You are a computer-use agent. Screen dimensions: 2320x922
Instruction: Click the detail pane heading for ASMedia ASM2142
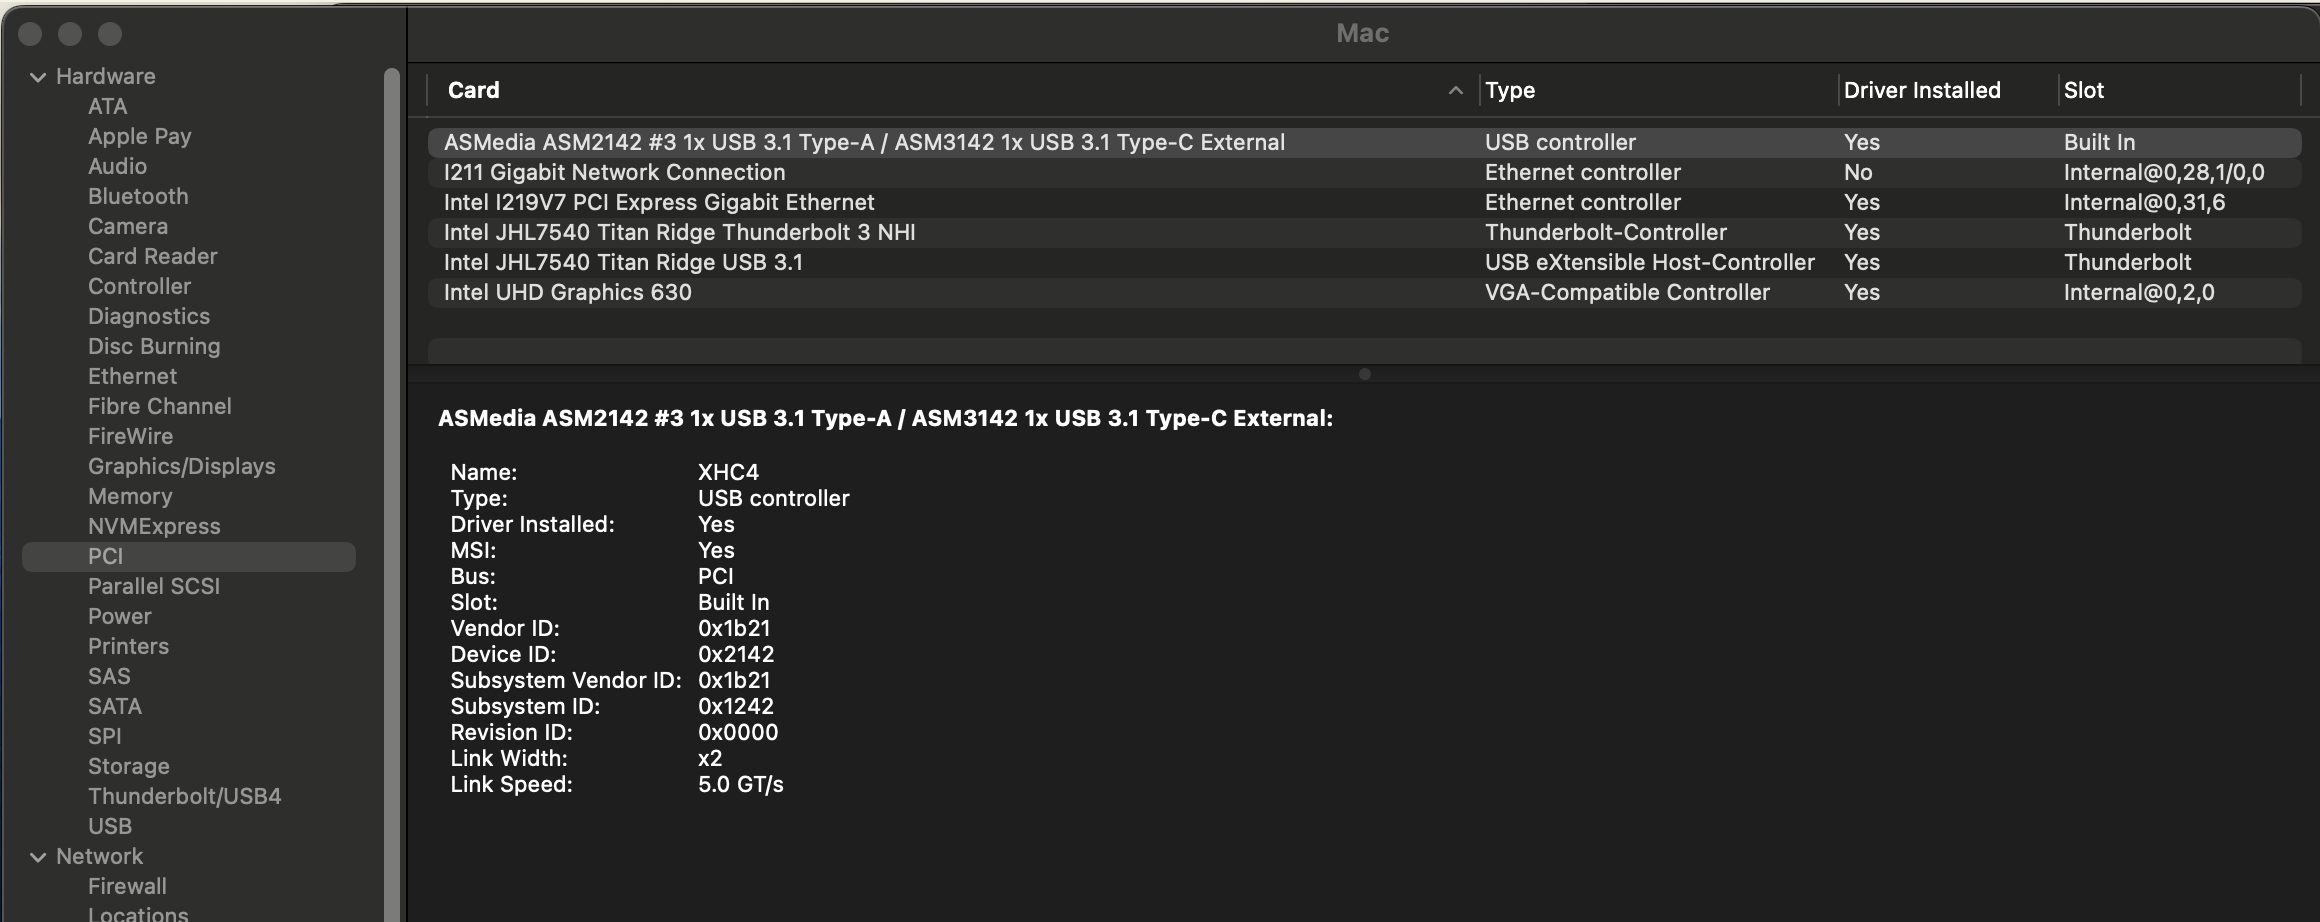click(885, 418)
